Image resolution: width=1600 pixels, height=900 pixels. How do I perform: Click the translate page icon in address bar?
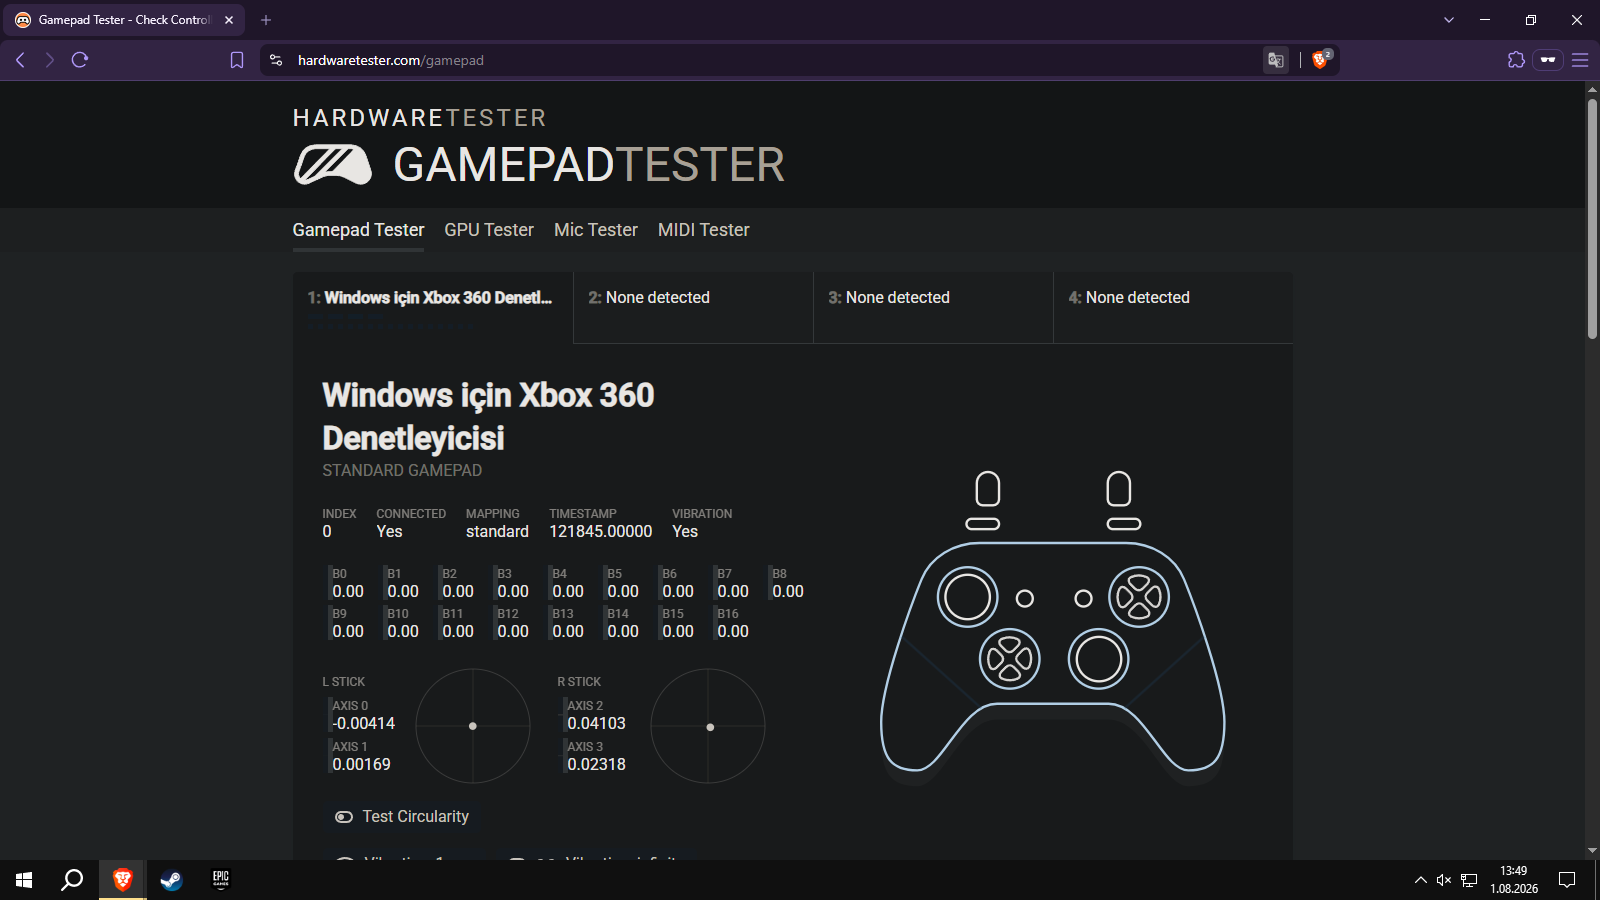pyautogui.click(x=1276, y=60)
